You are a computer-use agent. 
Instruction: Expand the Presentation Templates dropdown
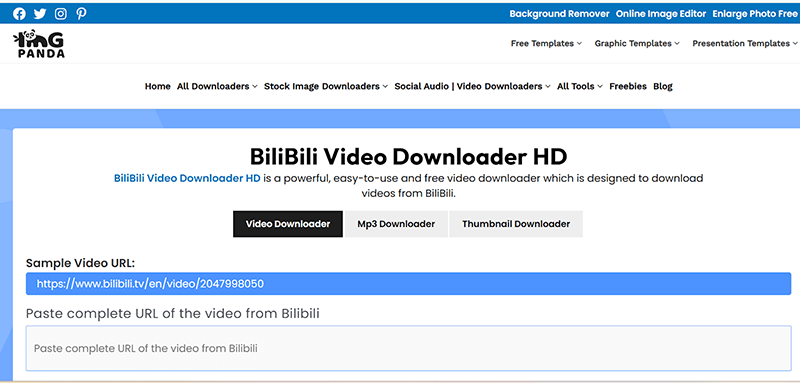coord(744,43)
